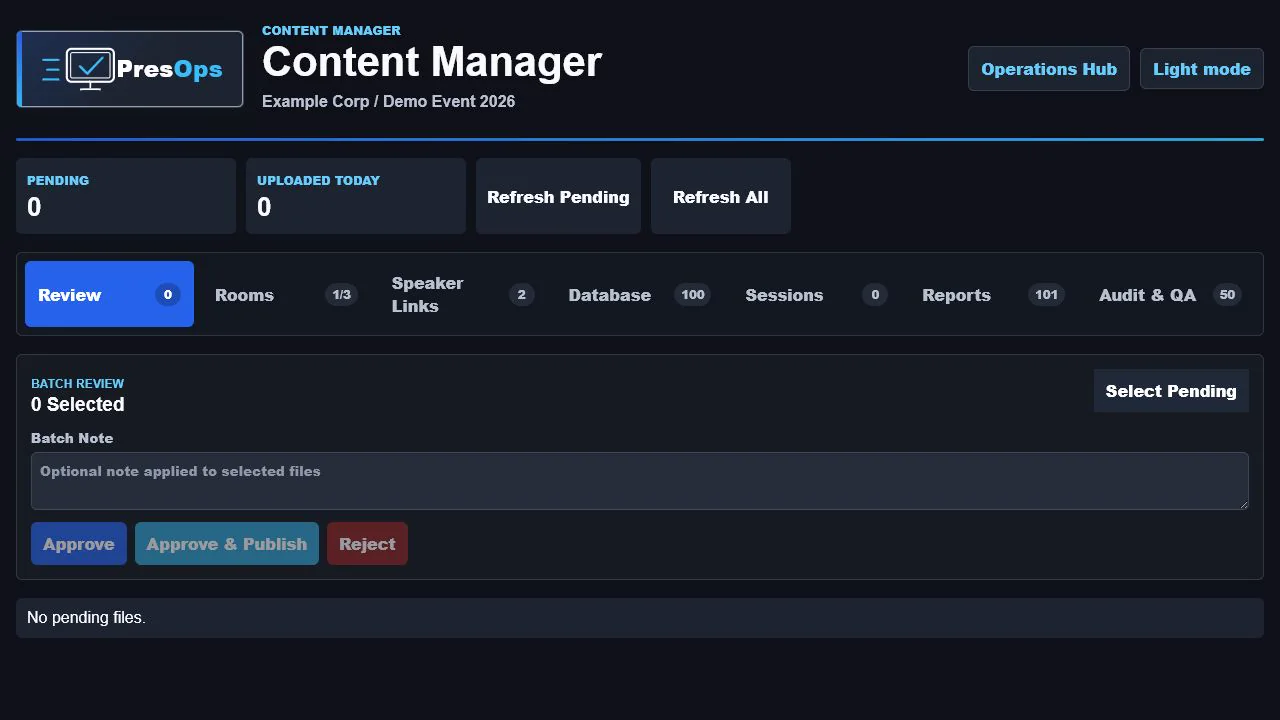Click the Refresh Pending button
Viewport: 1280px width, 720px height.
tap(558, 196)
